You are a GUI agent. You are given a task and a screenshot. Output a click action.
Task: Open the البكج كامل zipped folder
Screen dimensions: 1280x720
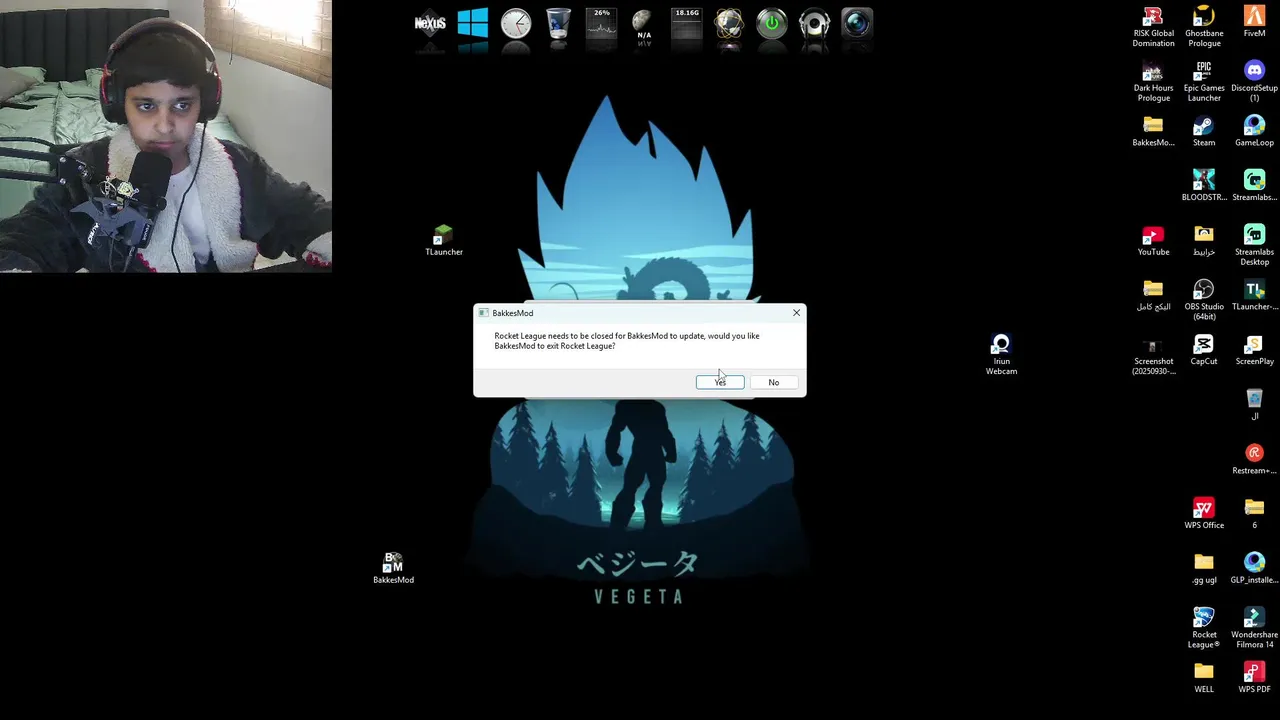point(1153,295)
